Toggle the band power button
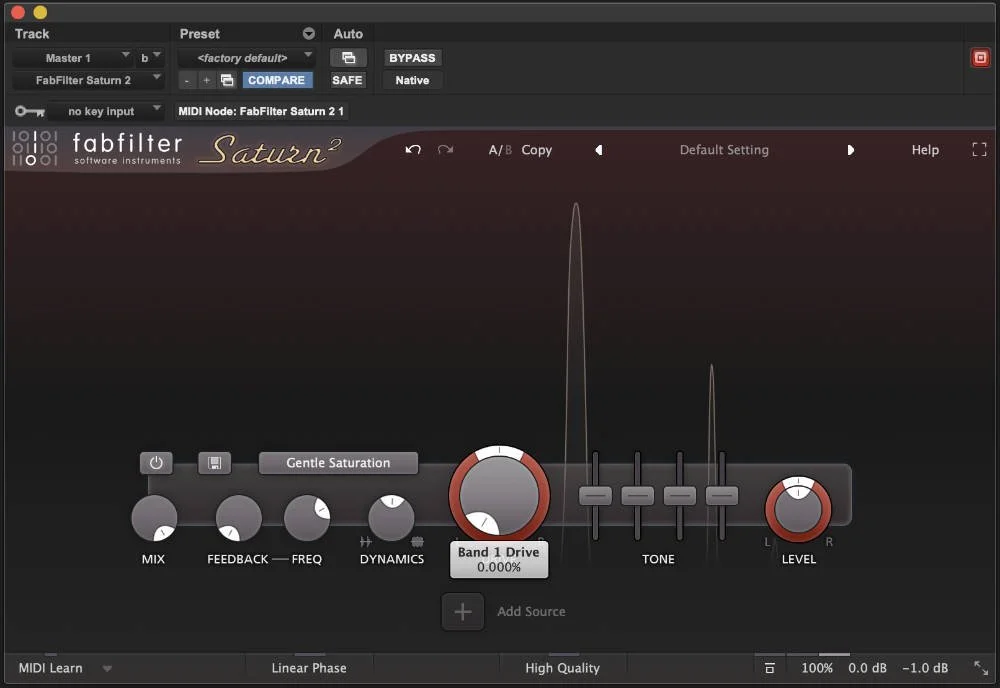 [156, 463]
